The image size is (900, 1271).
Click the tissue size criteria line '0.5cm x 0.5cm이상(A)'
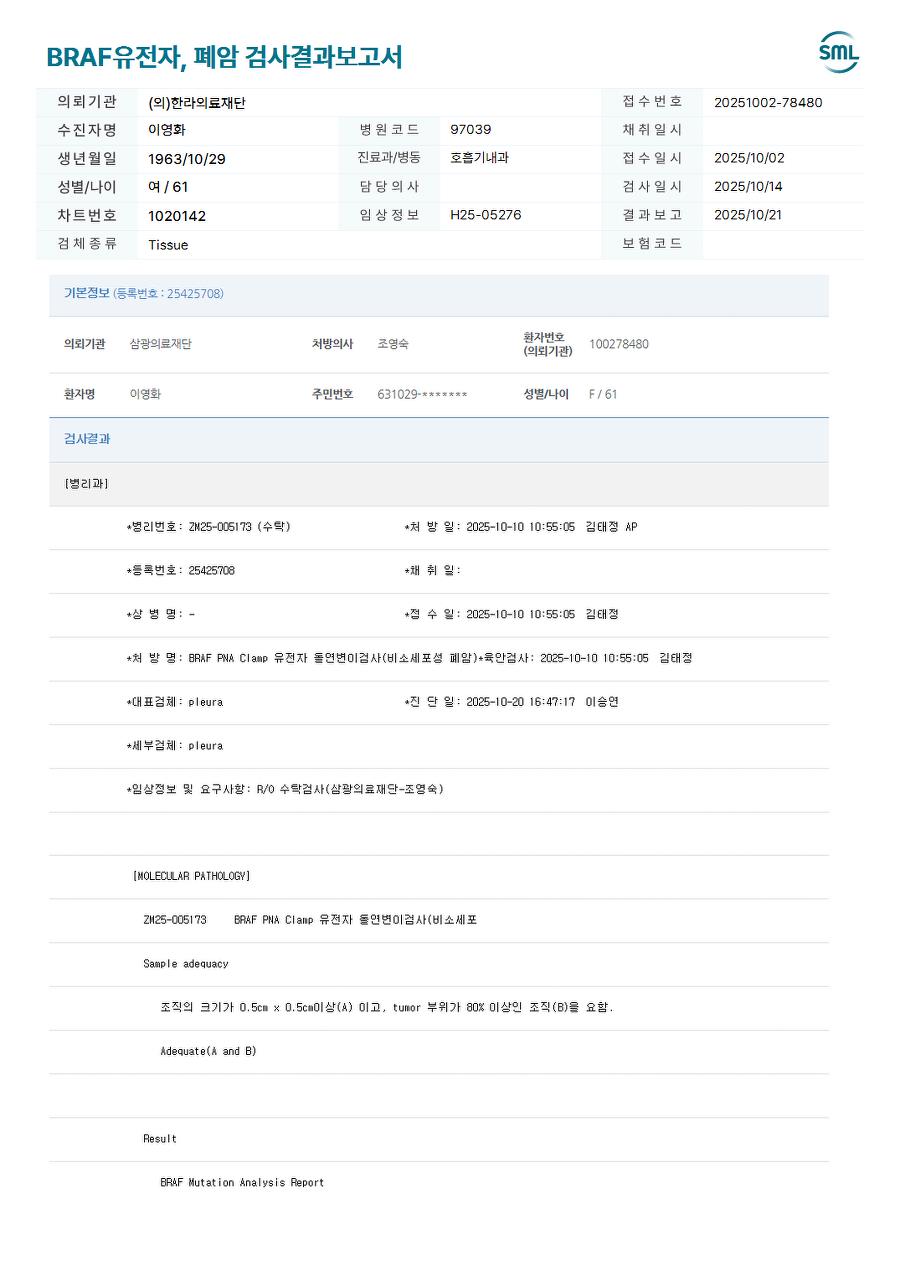coord(387,1008)
